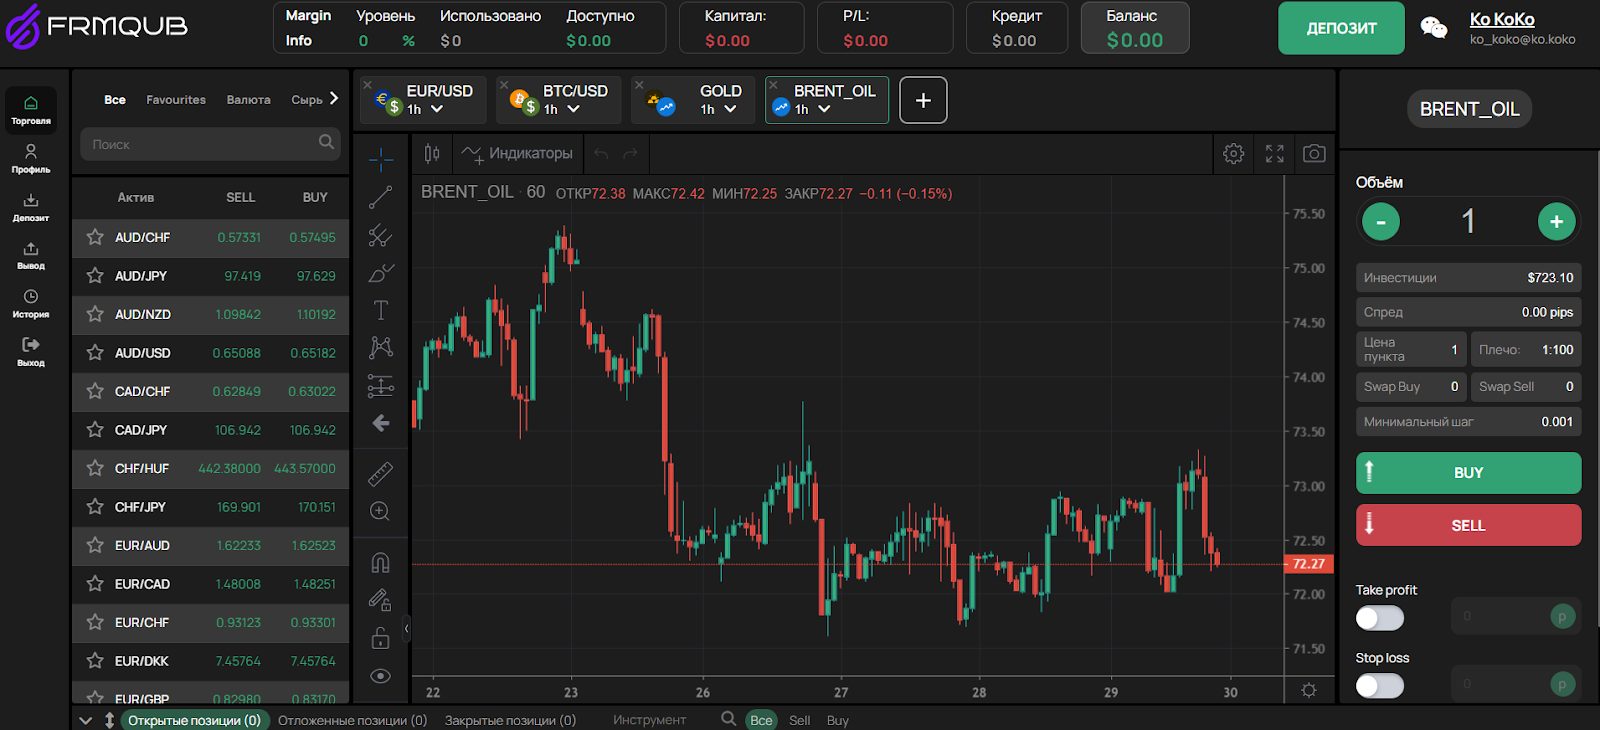Open Закрытые позиции tab
Image resolution: width=1600 pixels, height=730 pixels.
click(x=510, y=720)
